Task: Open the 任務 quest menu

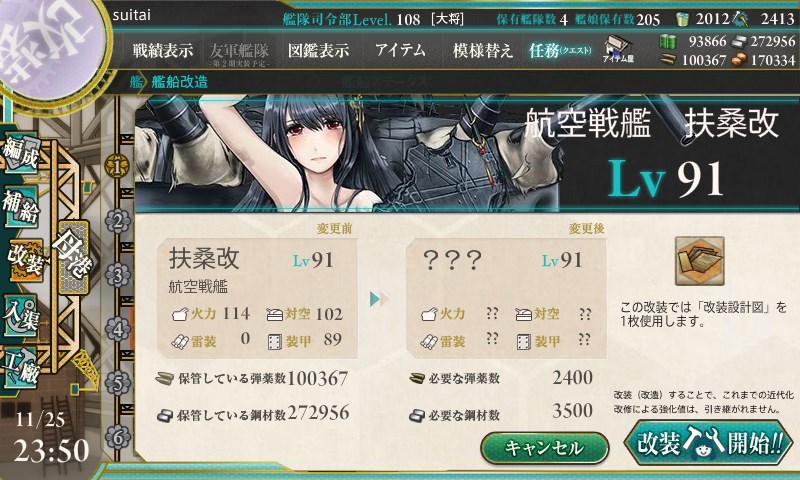Action: 560,50
